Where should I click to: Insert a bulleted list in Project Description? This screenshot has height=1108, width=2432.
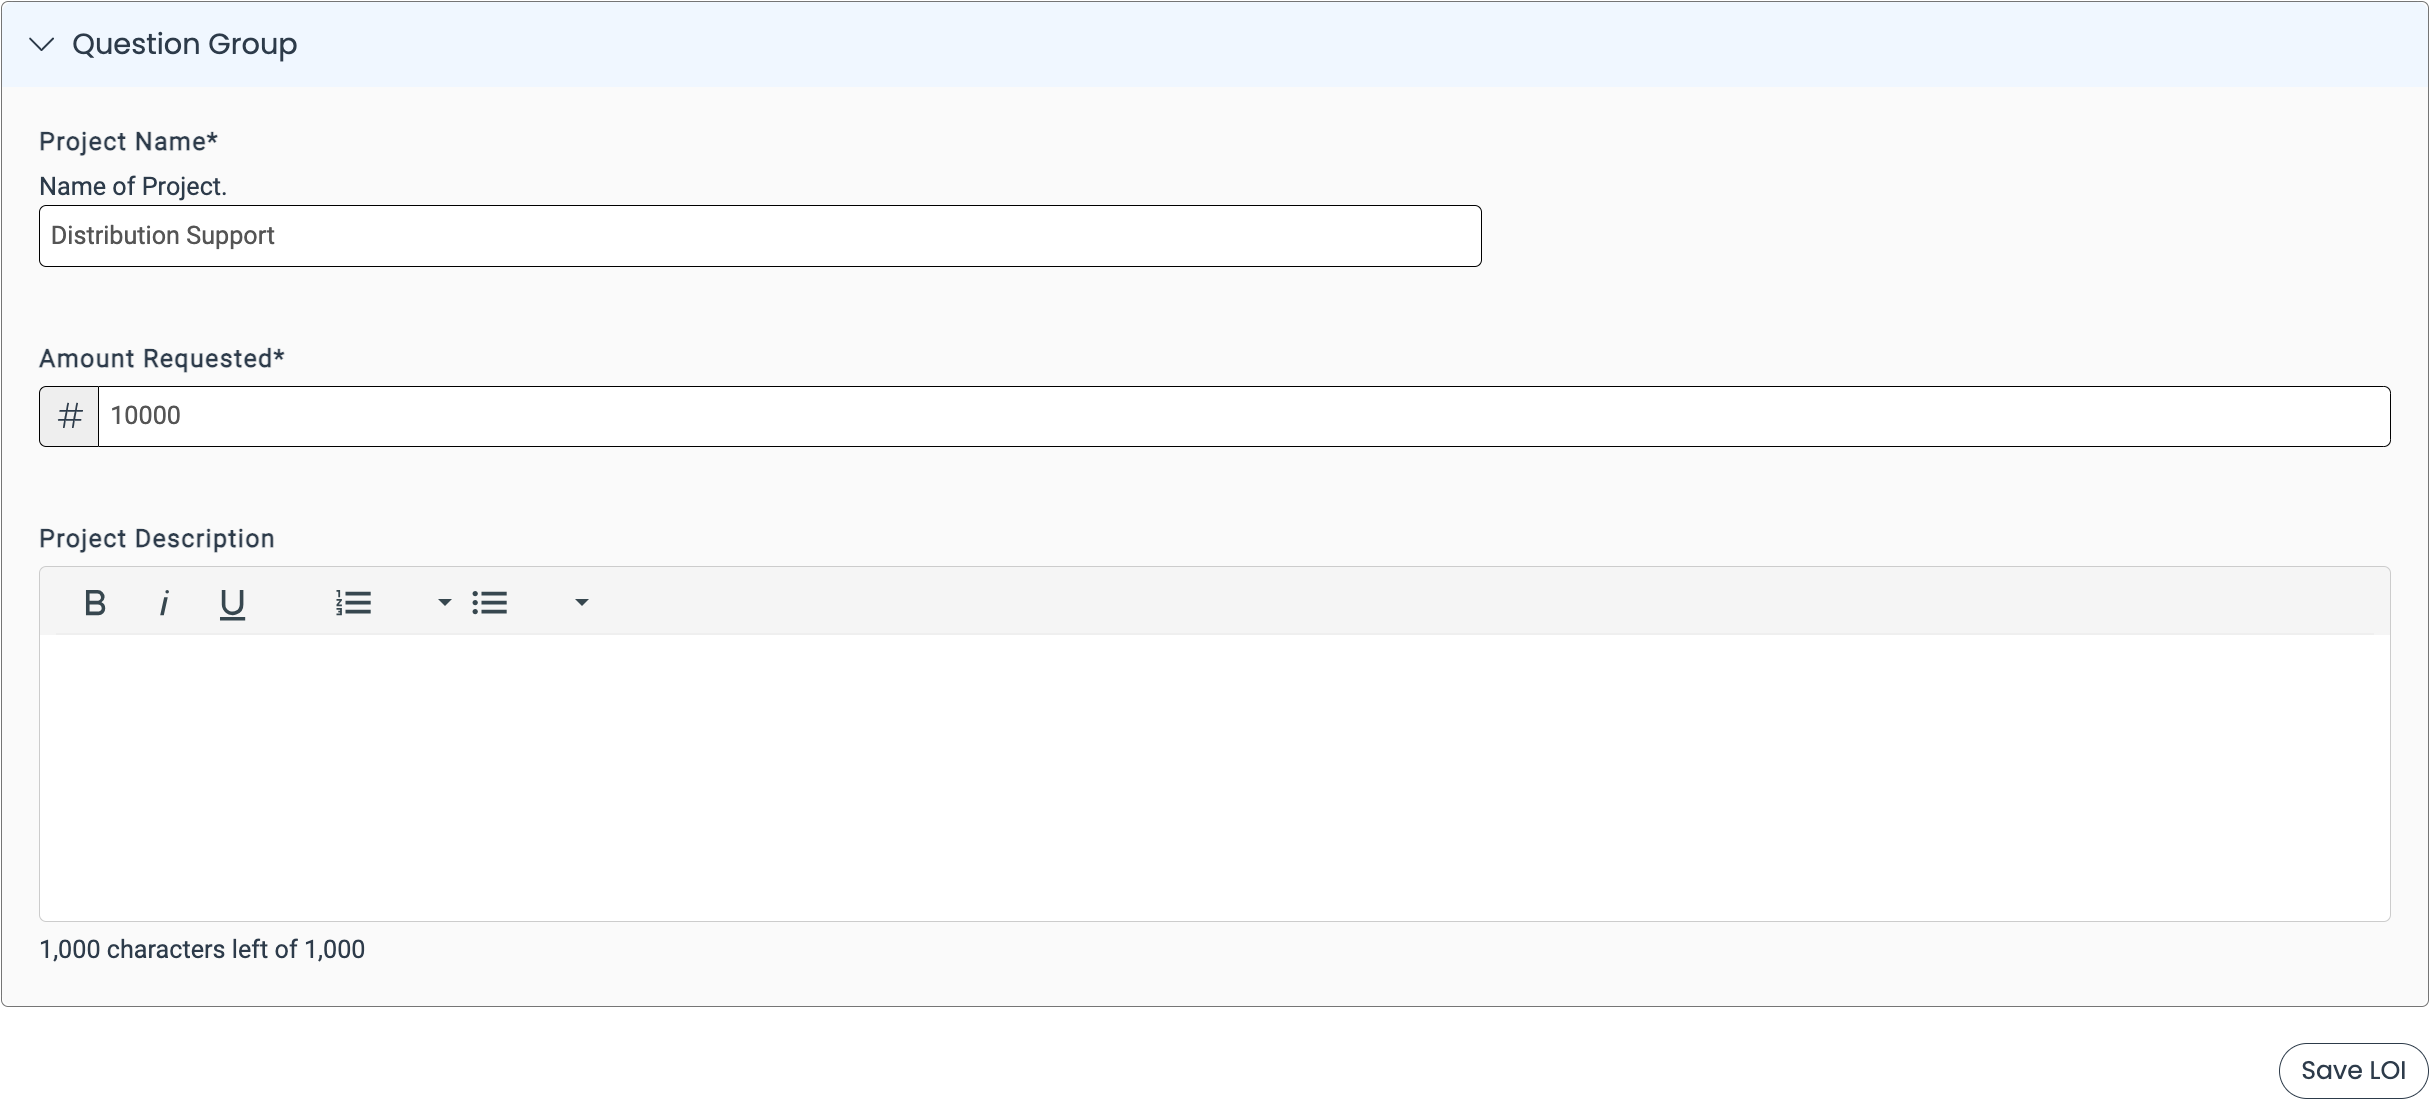(x=491, y=602)
